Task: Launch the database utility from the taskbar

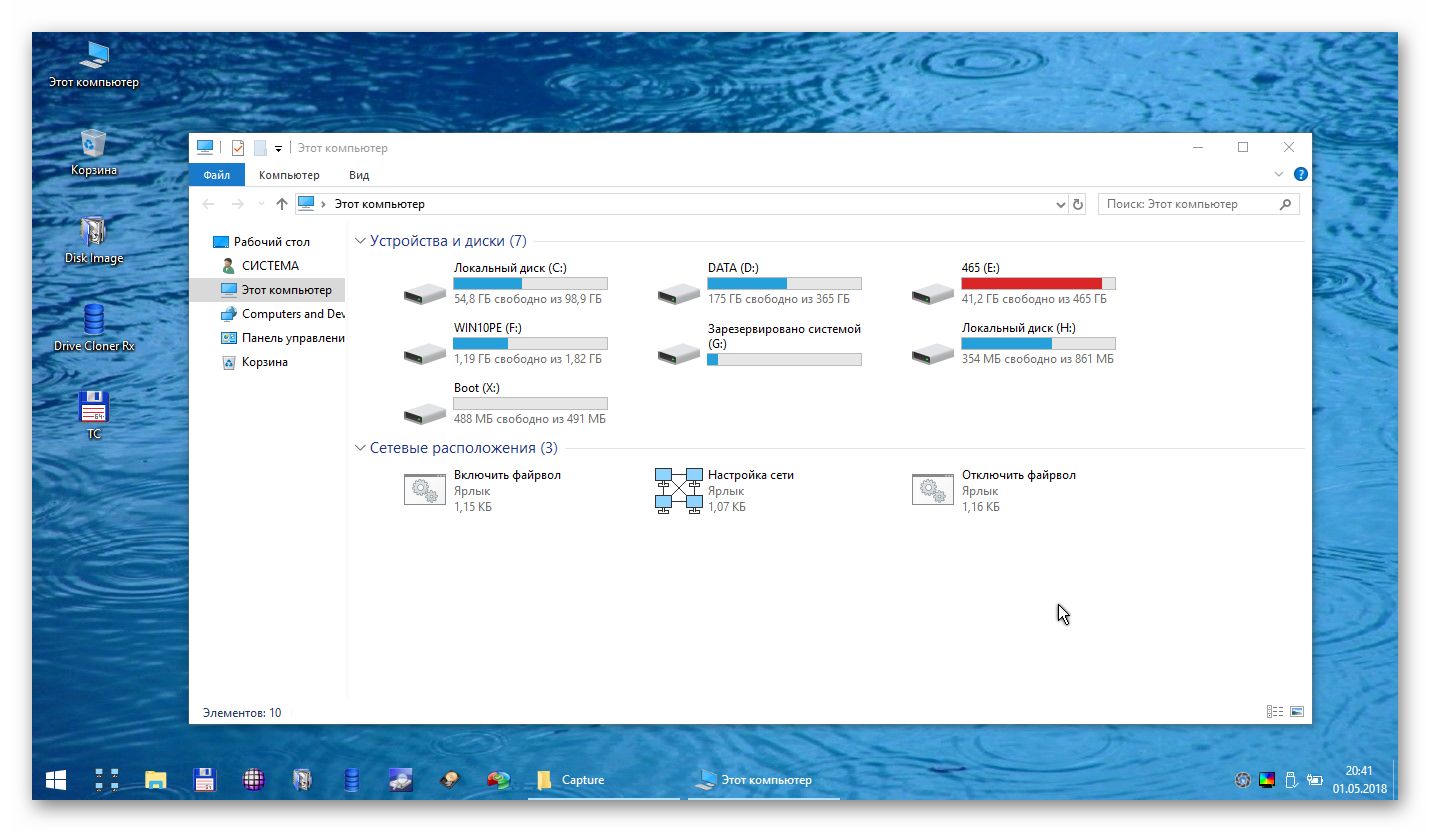Action: [x=351, y=779]
